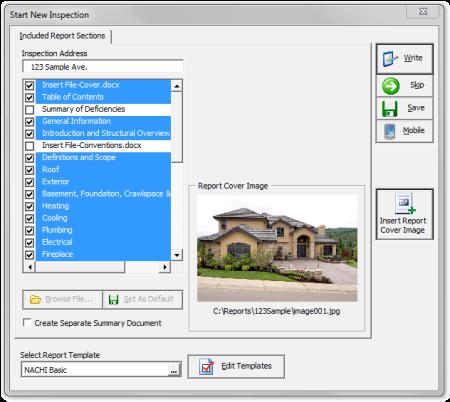Uncheck the Roof section checkbox
This screenshot has width=450, height=402.
30,170
